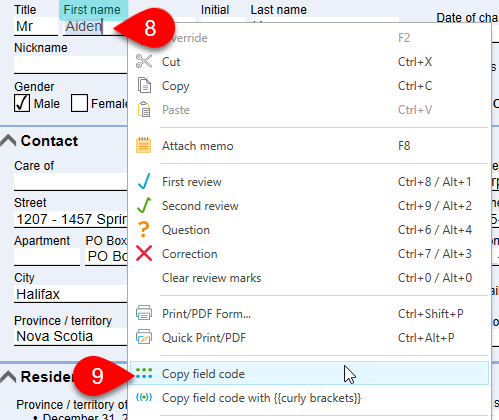The width and height of the screenshot is (499, 420).
Task: Click the Quick Print/PDF printer icon
Action: [144, 337]
